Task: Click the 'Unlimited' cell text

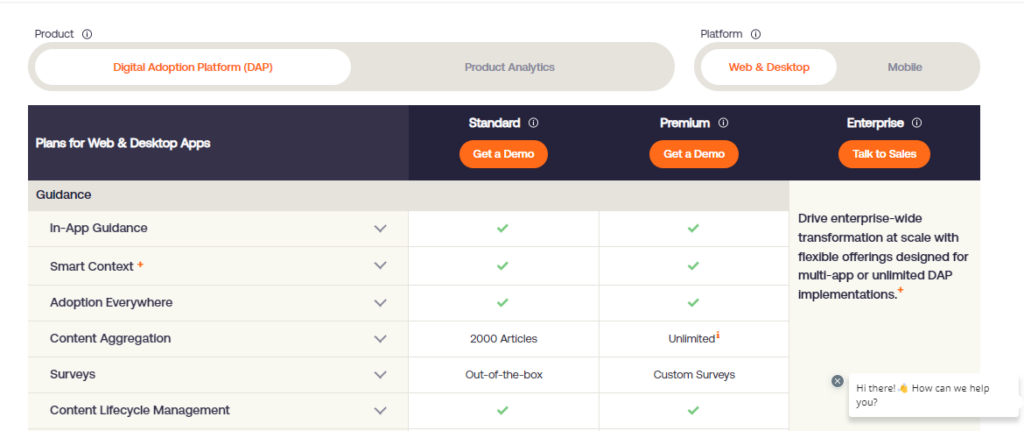Action: [691, 339]
